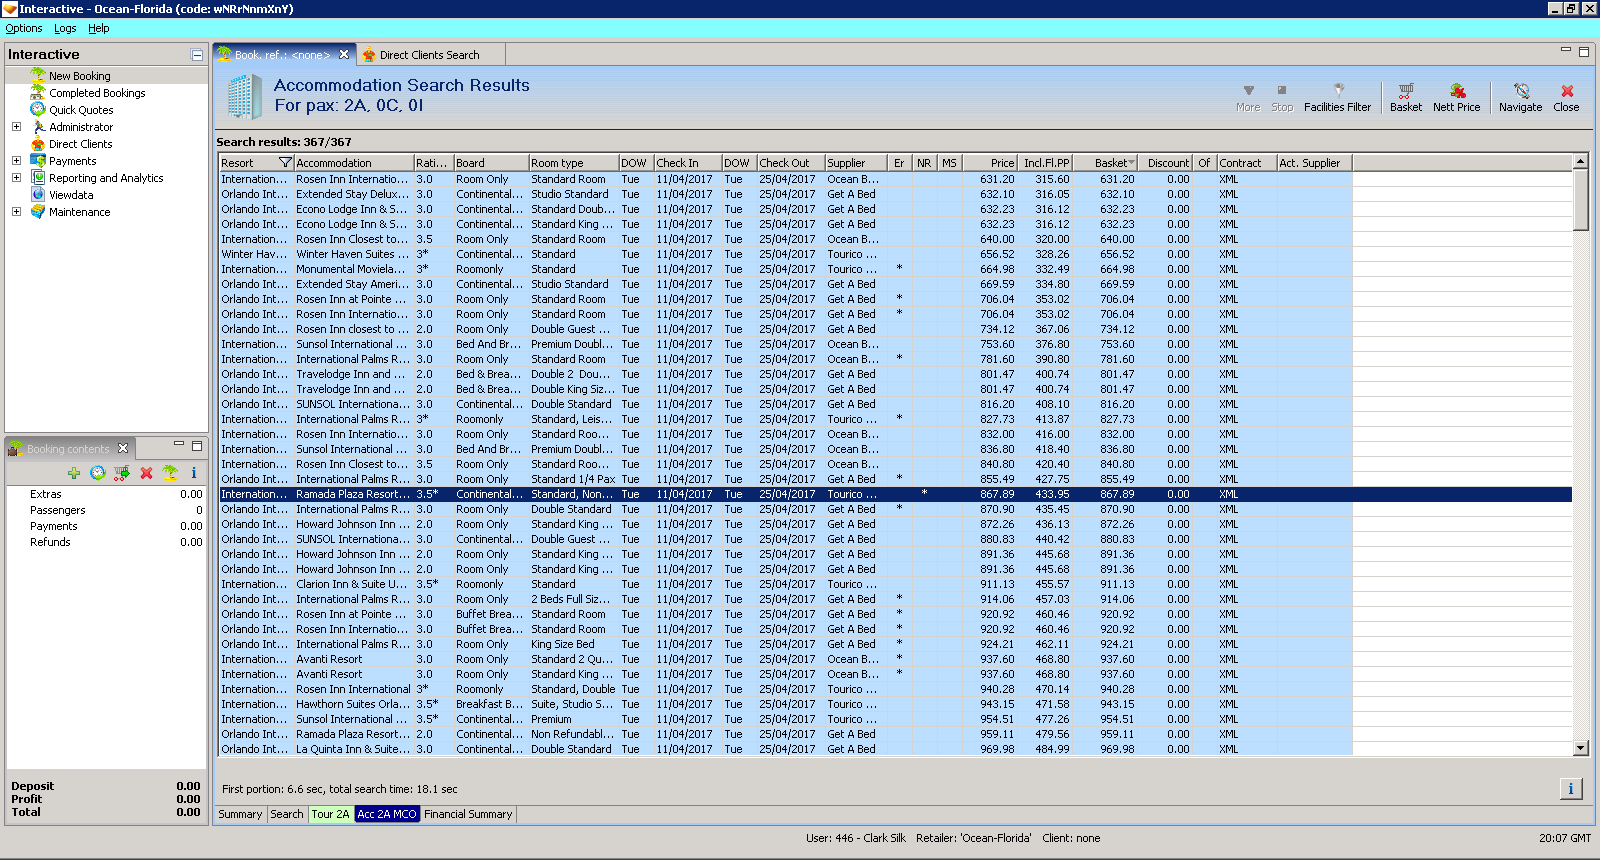Switch to the Summary bottom tab
1600x860 pixels.
click(240, 814)
